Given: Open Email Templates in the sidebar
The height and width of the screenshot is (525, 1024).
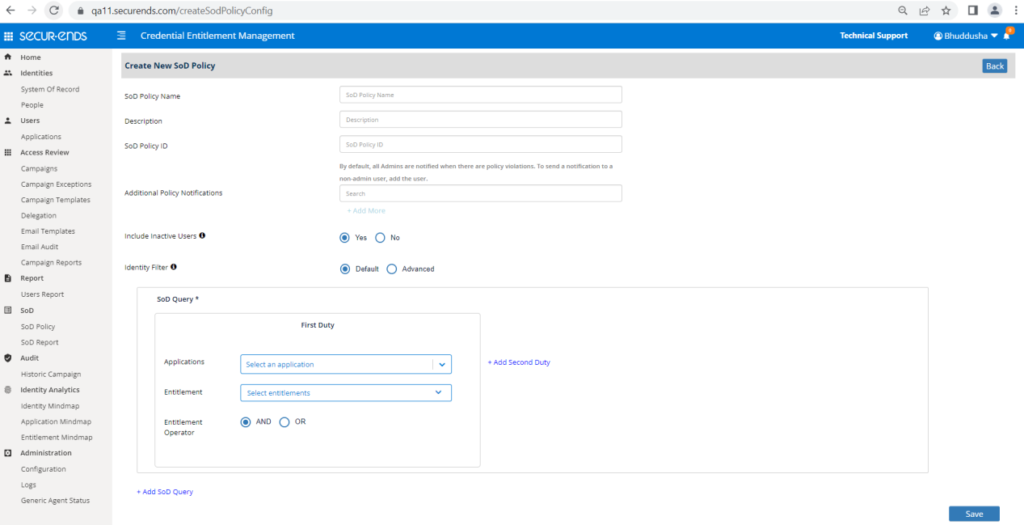Looking at the screenshot, I should (x=48, y=231).
